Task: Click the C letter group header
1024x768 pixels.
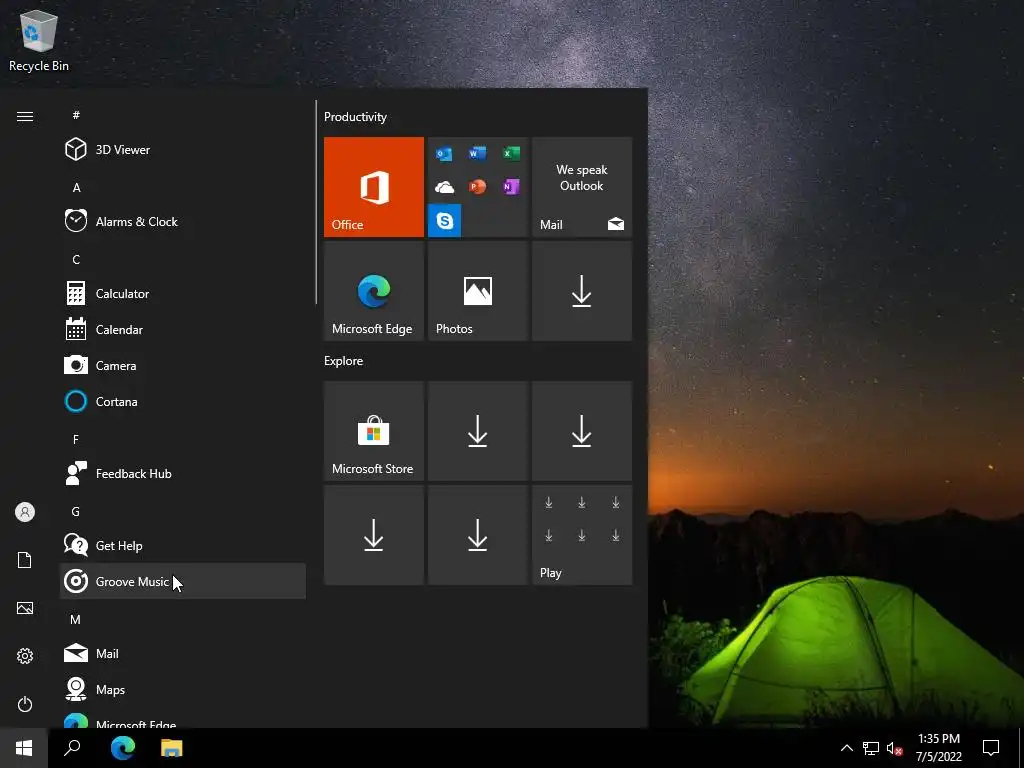Action: pos(76,259)
